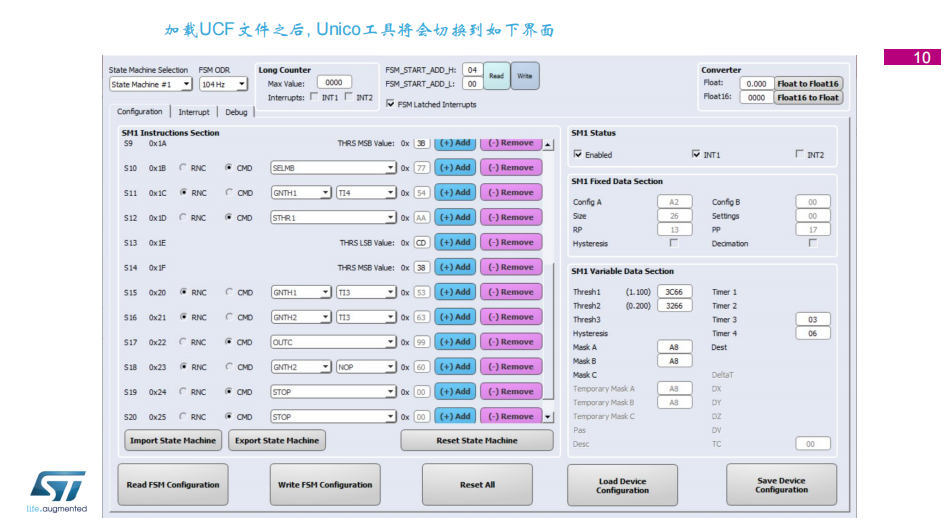Click the Converter Float value field
943x523 pixels.
(x=756, y=84)
